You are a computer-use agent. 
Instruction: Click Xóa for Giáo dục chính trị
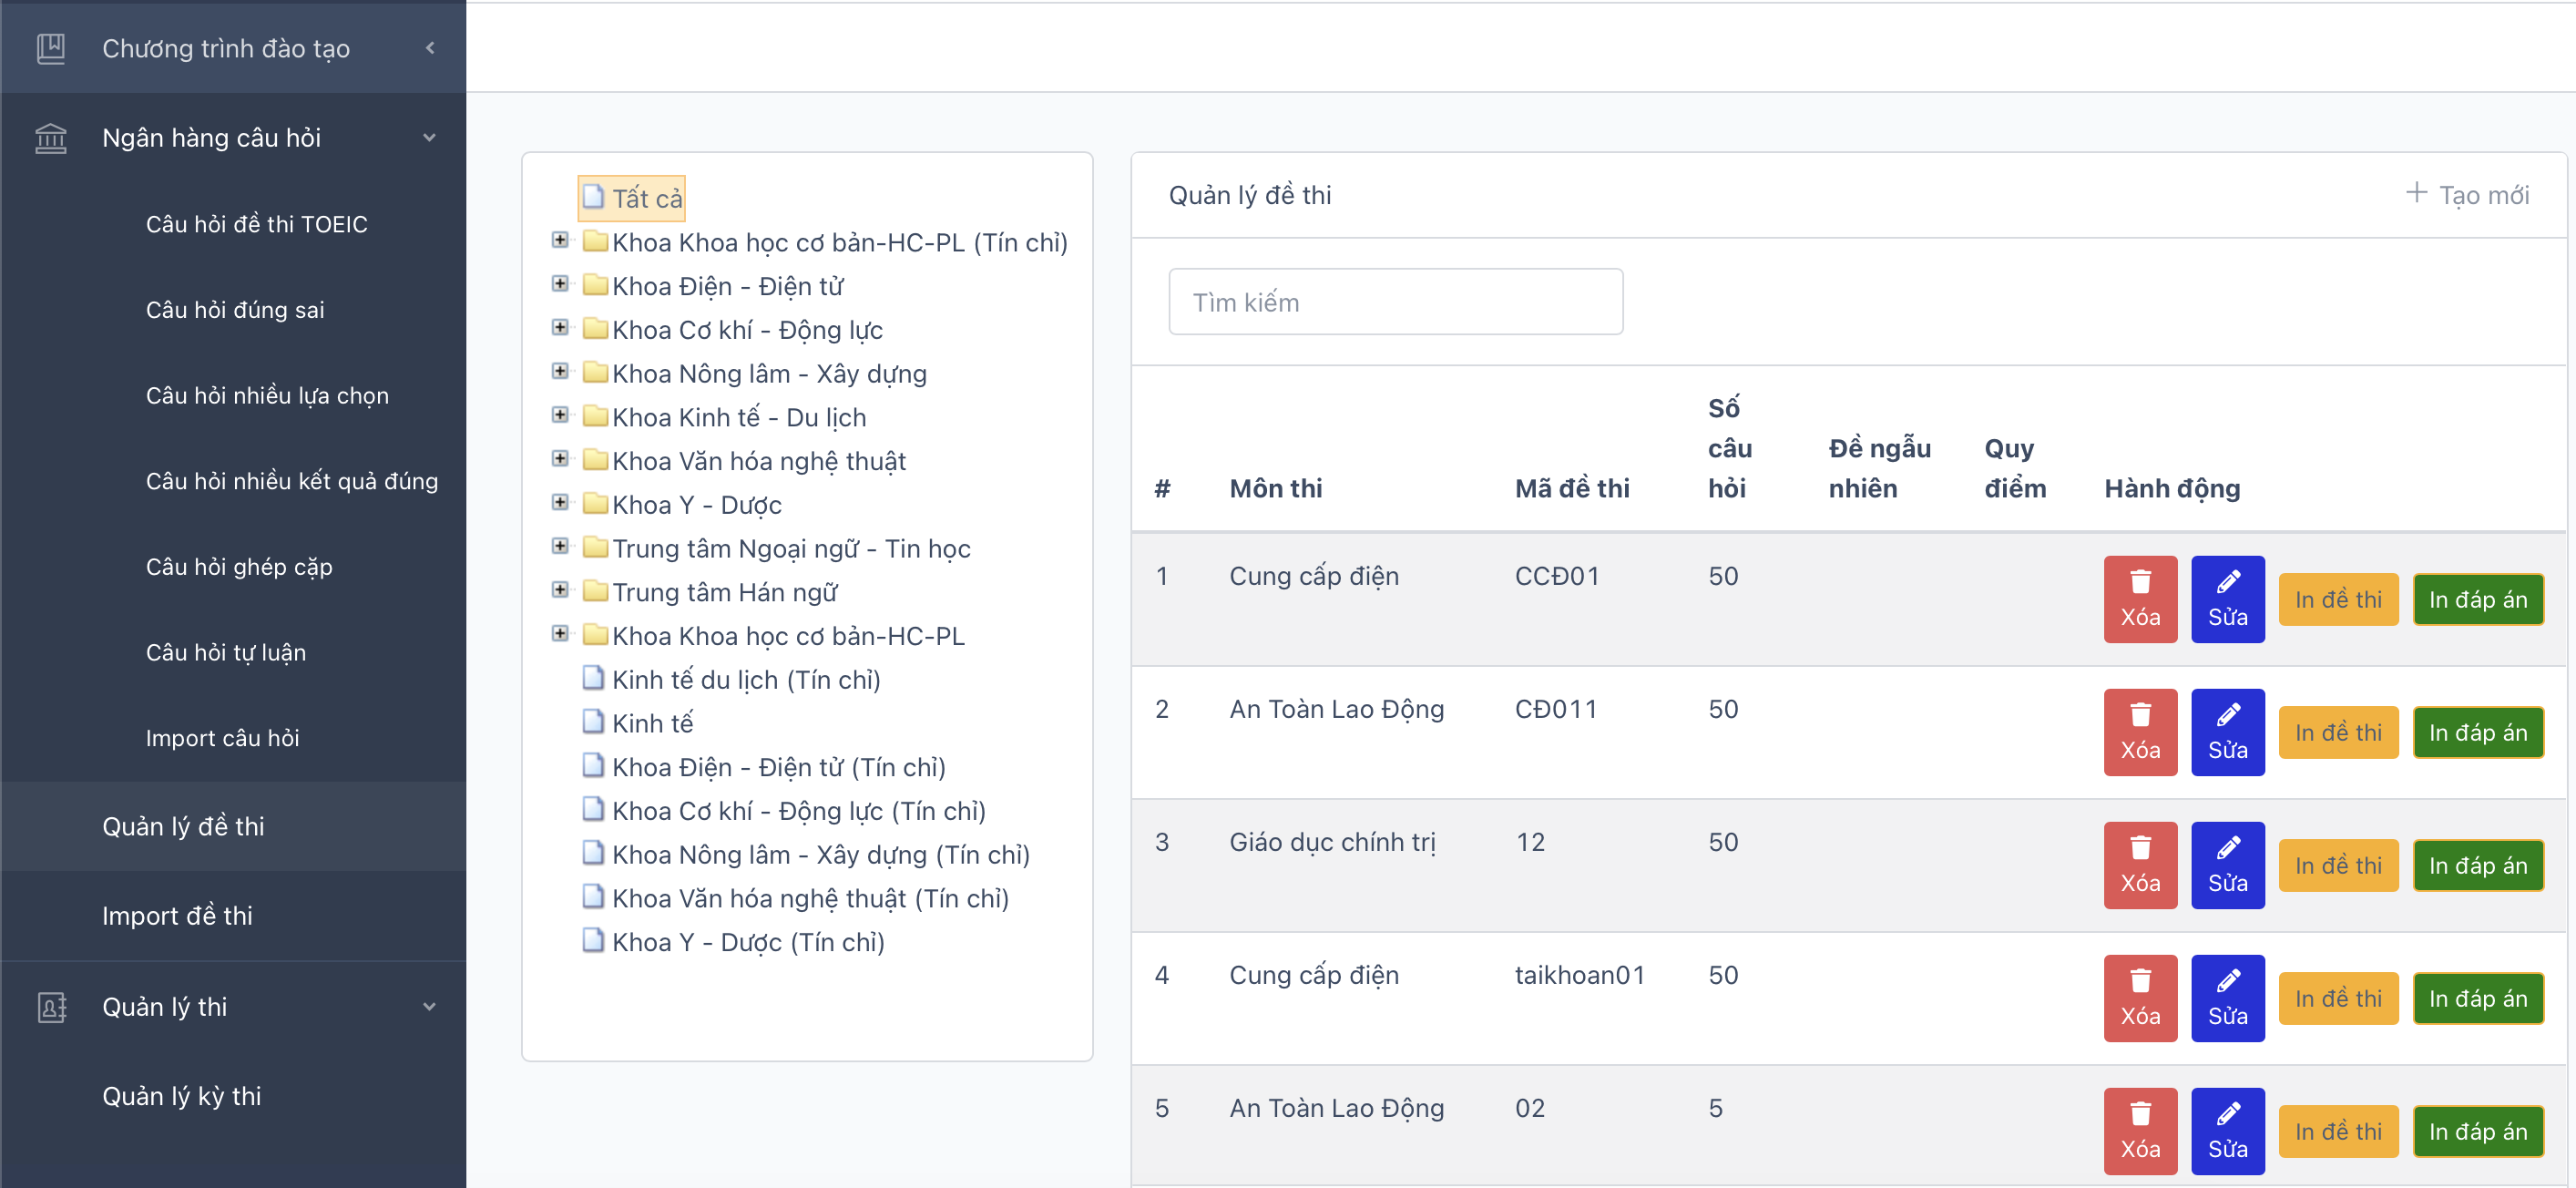pyautogui.click(x=2139, y=865)
